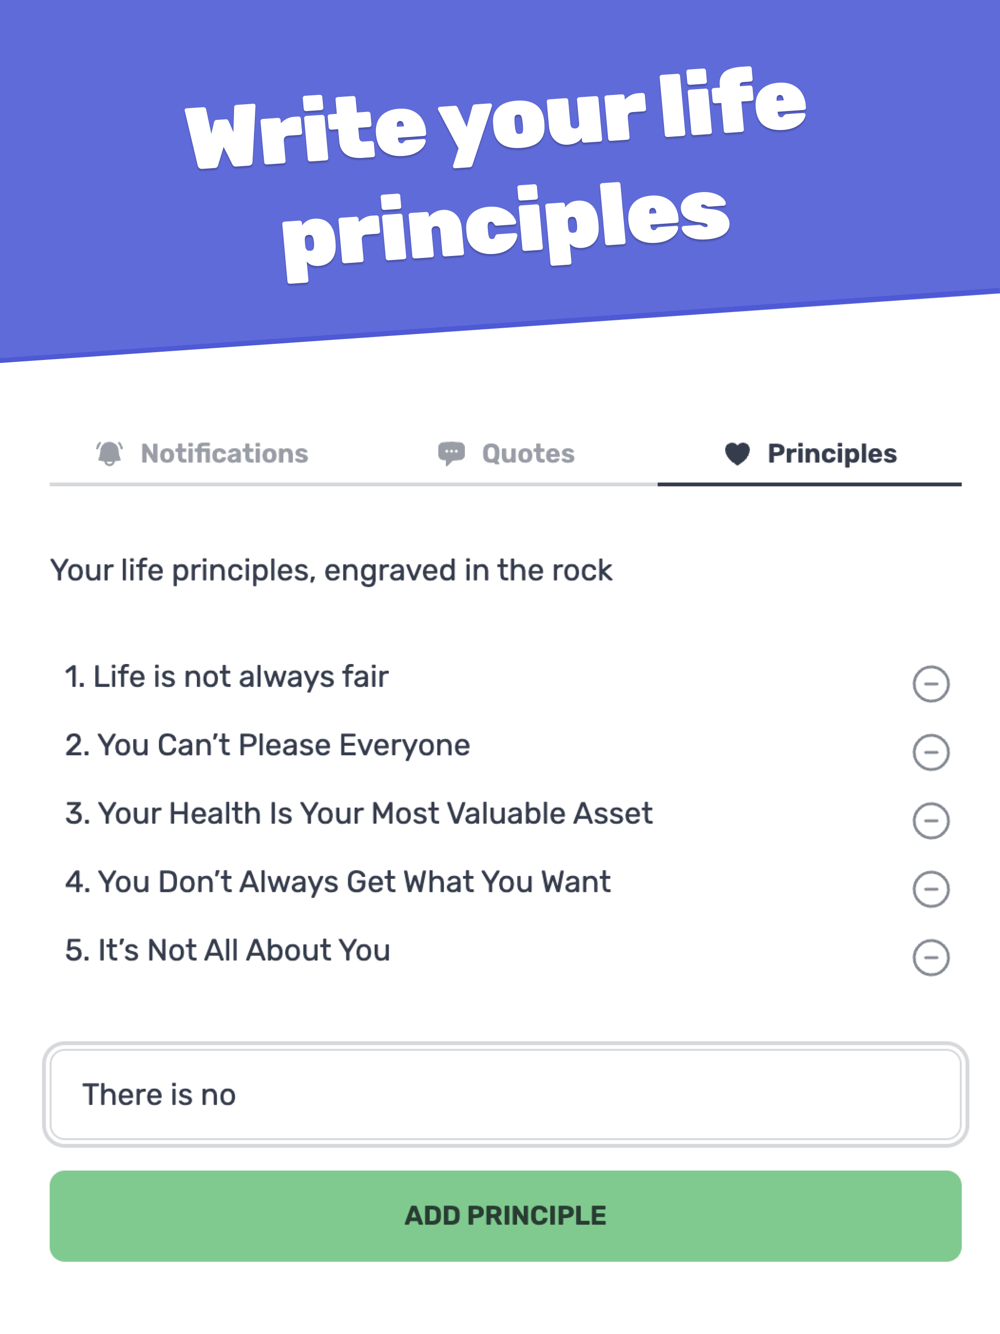Click principle 3 about Your Health

(359, 814)
